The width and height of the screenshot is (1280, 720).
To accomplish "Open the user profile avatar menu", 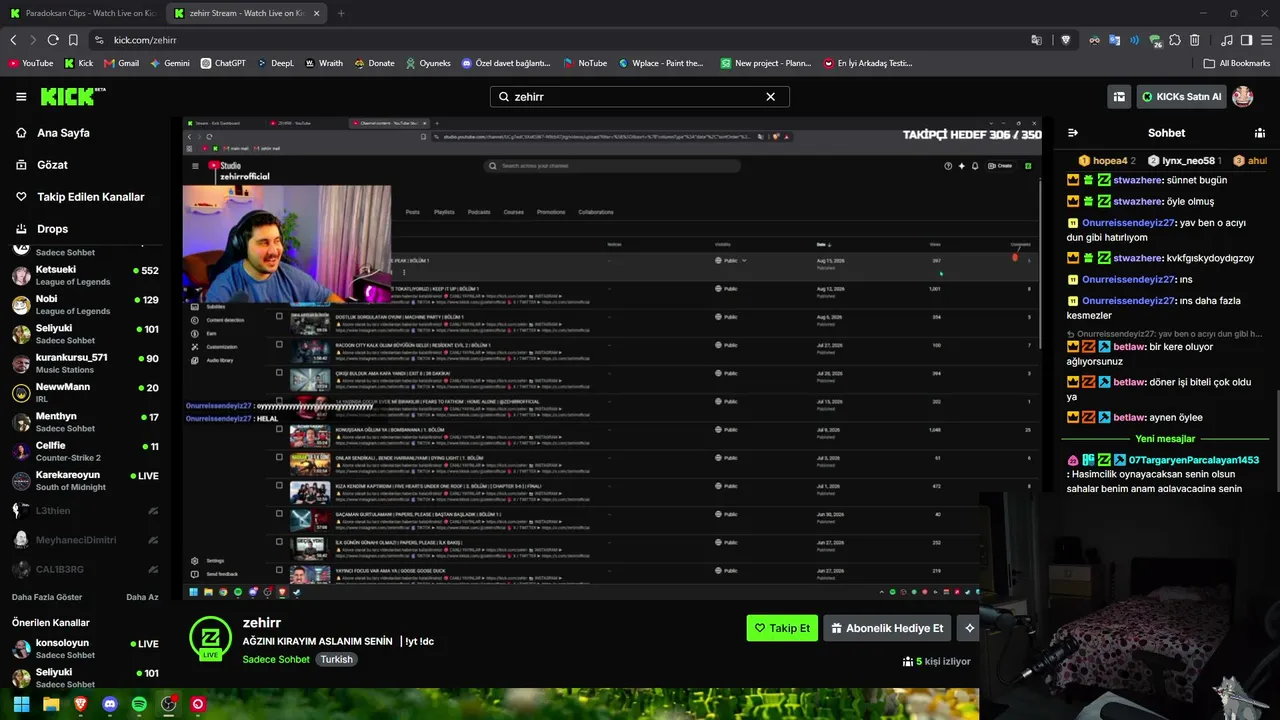I will [x=1243, y=97].
